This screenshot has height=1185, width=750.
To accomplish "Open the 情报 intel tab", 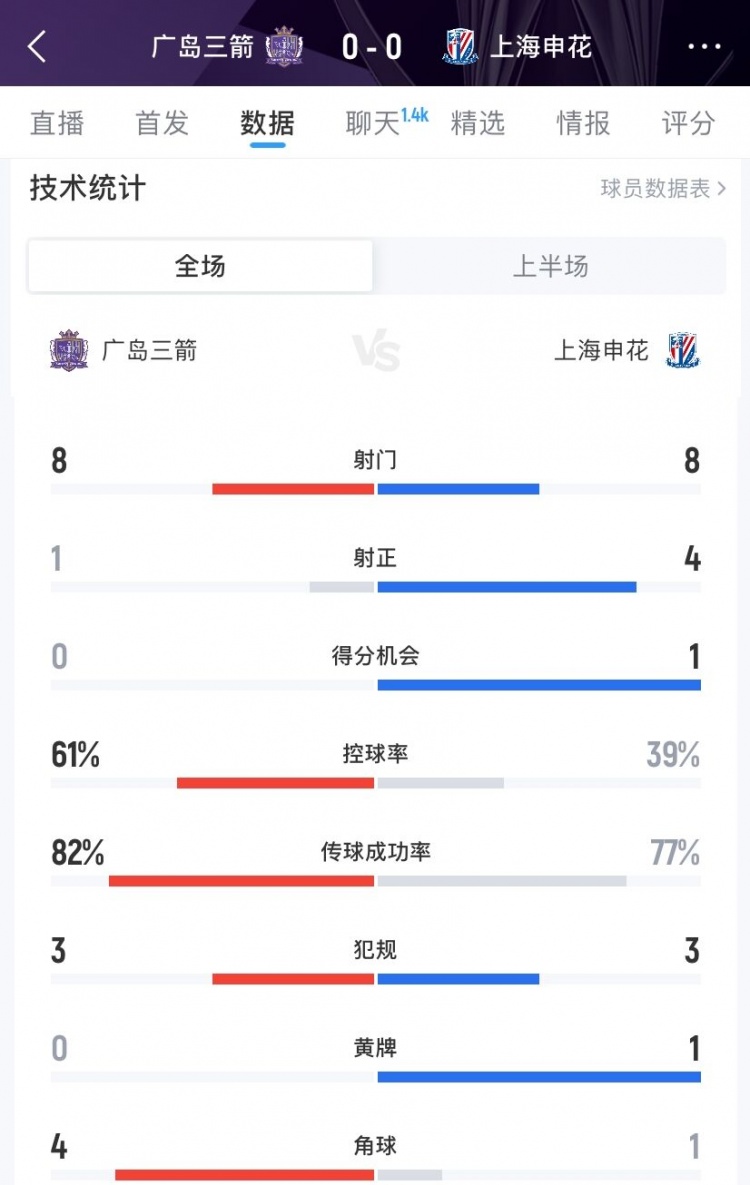I will (x=583, y=123).
